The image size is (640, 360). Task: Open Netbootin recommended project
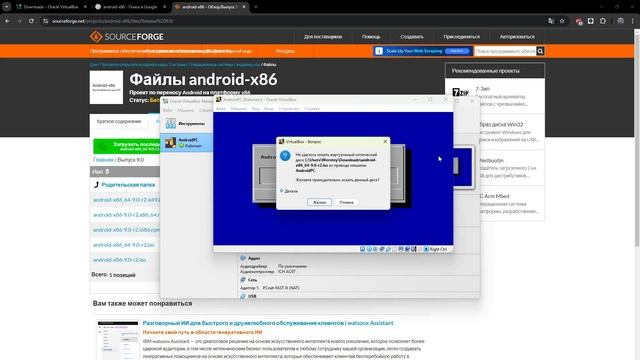point(491,160)
